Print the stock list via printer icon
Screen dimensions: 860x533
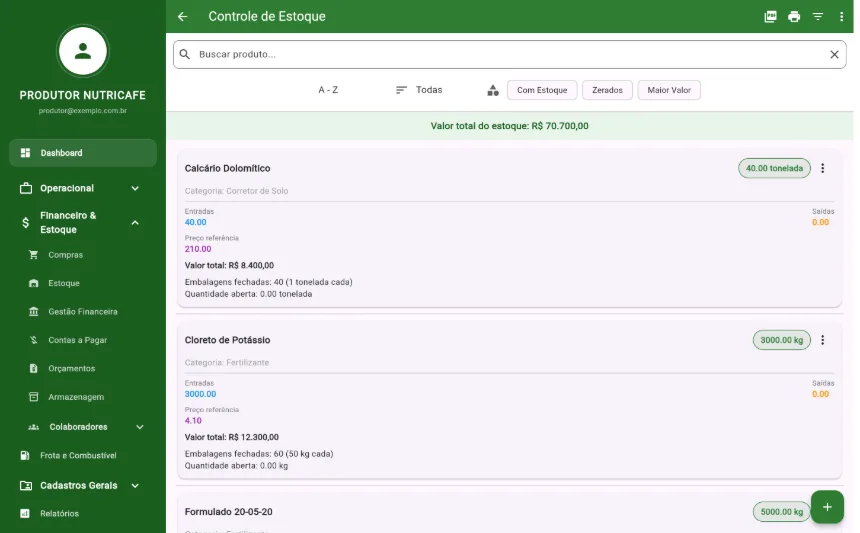(x=794, y=16)
